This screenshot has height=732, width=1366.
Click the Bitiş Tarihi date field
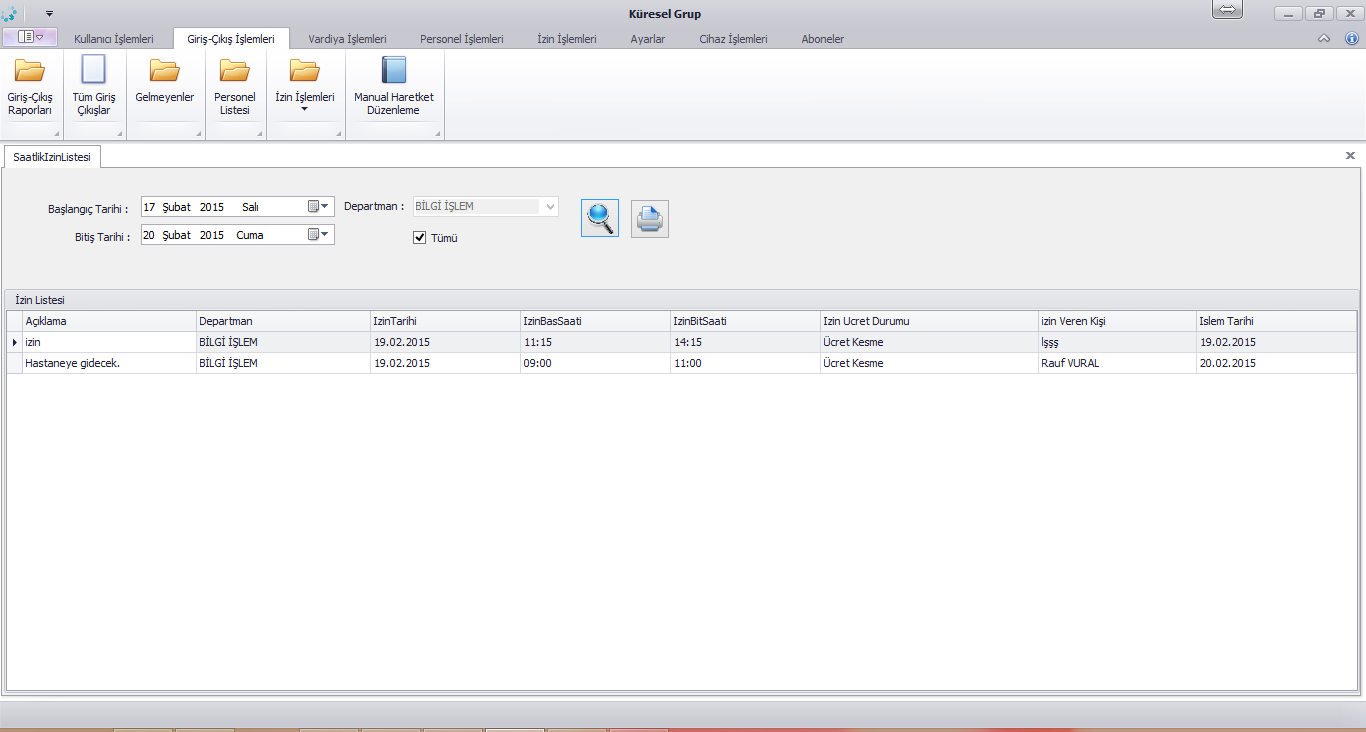(x=238, y=235)
